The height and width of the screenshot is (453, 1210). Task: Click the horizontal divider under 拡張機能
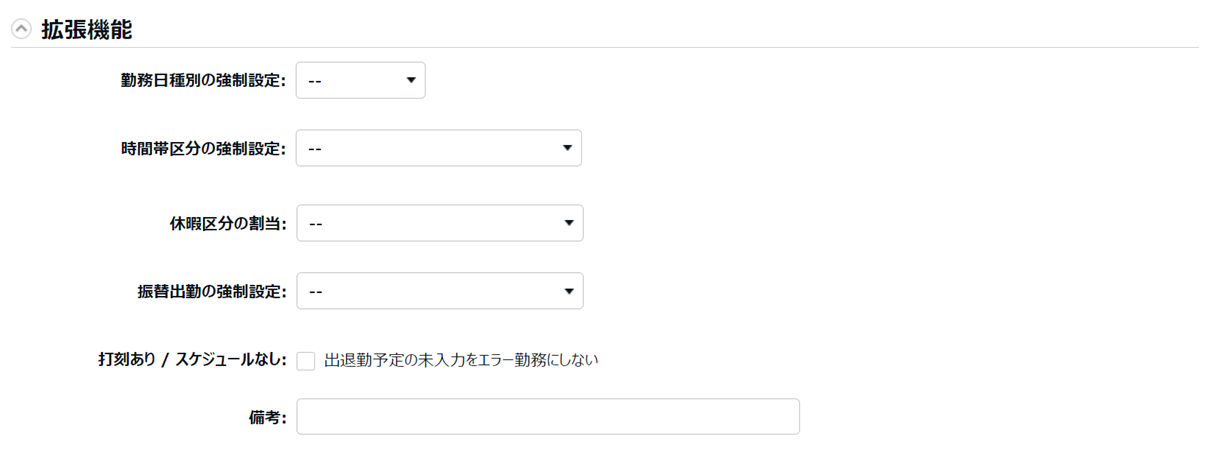(604, 47)
